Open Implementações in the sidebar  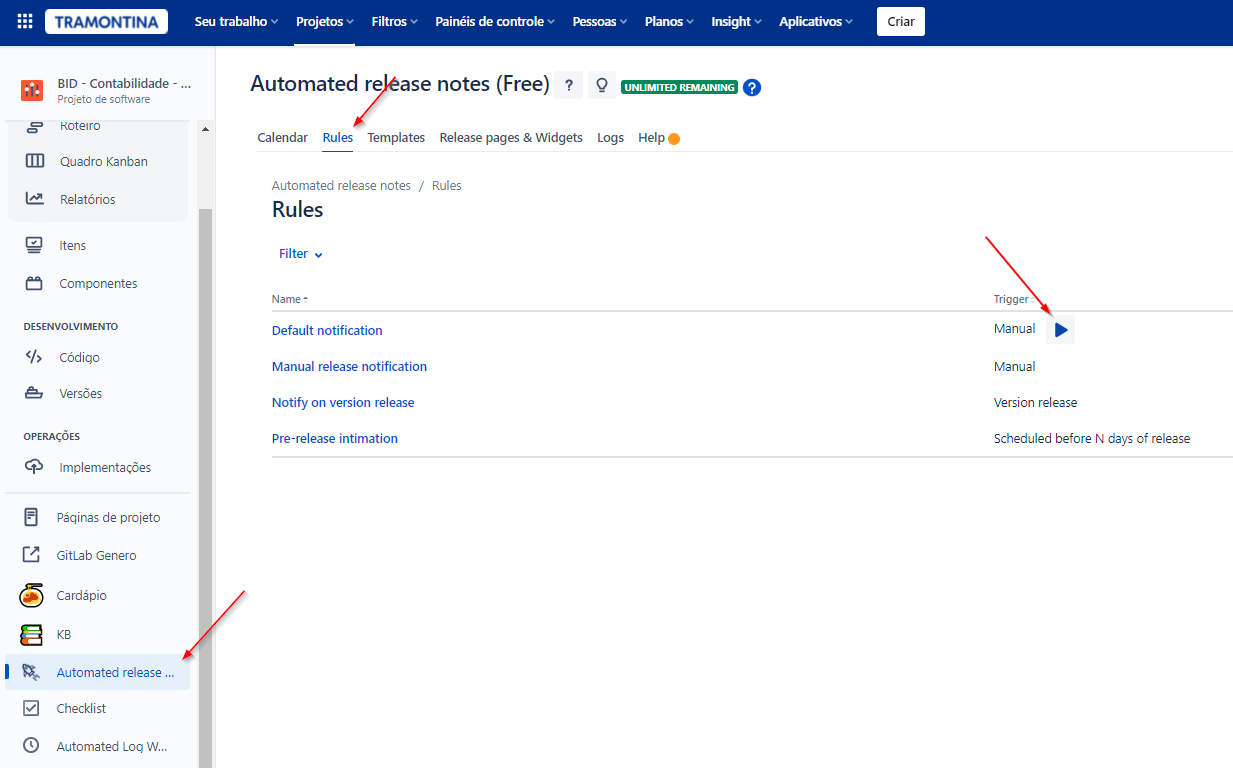click(105, 467)
